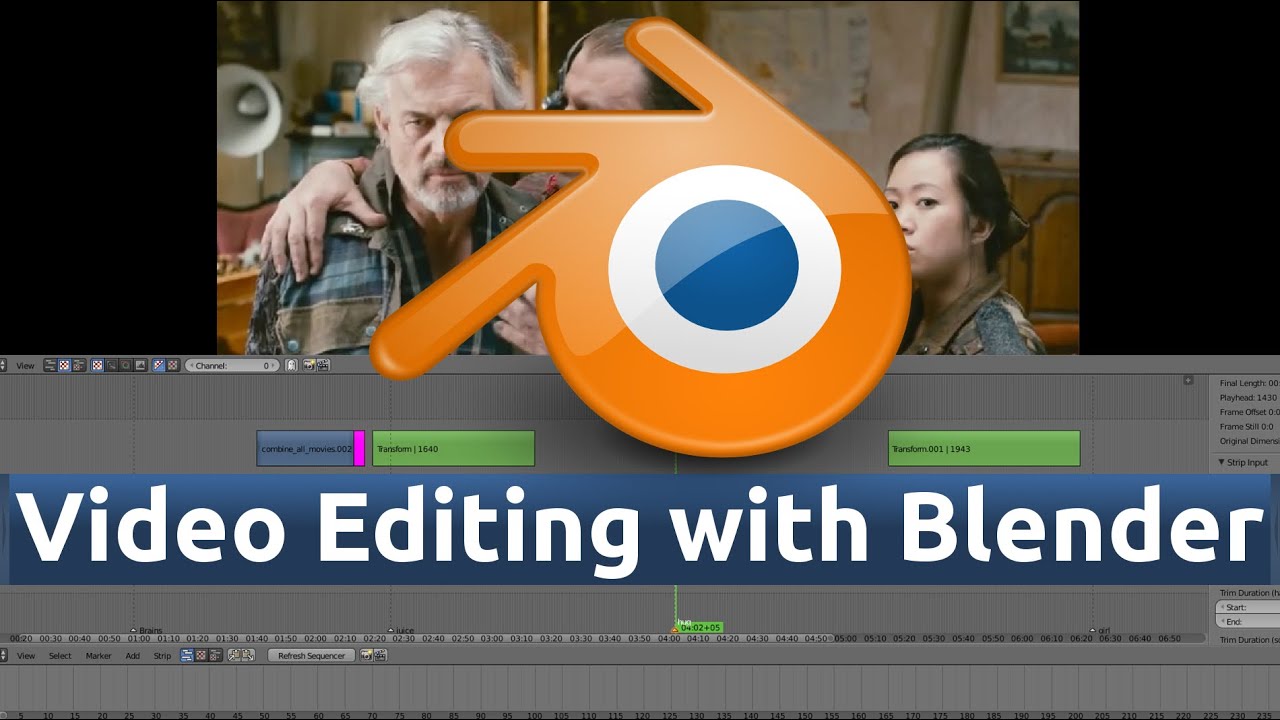Screen dimensions: 1280x720
Task: Open the View menu in the preview header
Action: [x=25, y=366]
